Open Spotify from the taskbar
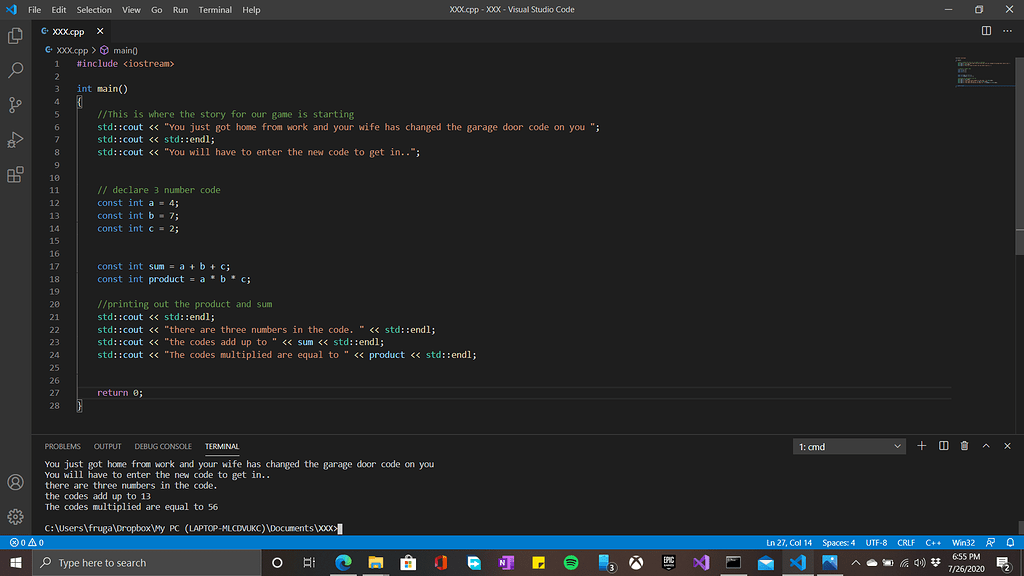Screen dimensions: 1024x576 coord(571,562)
